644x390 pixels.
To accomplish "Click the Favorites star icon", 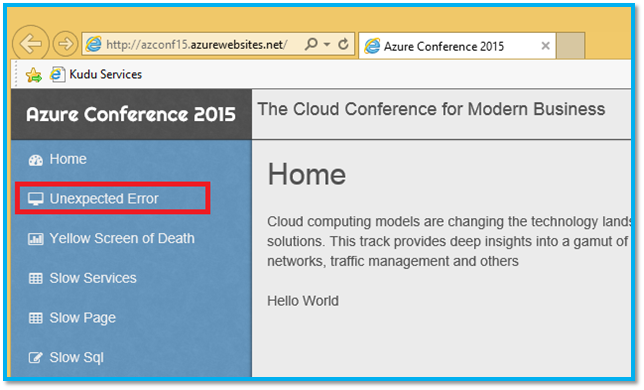I will pos(33,75).
